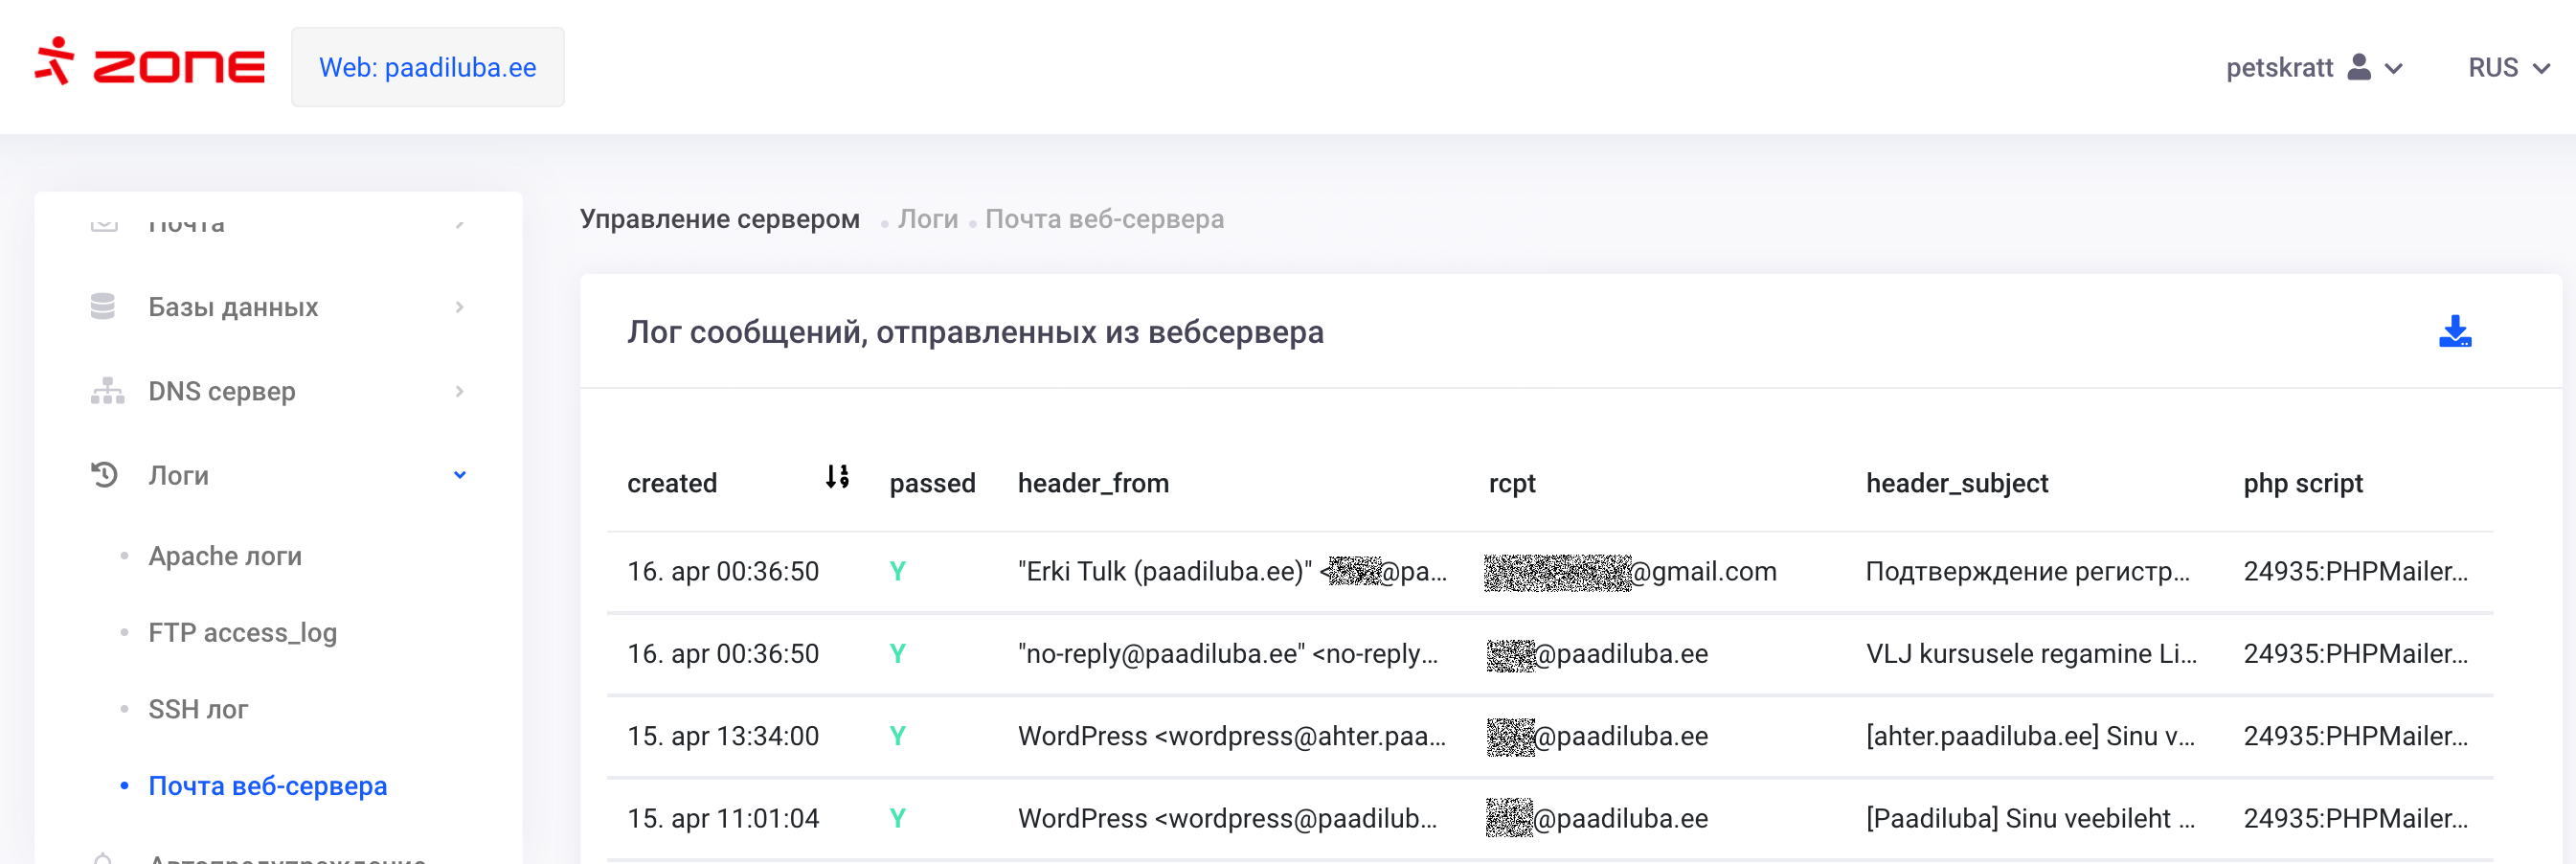Click the DNS server network icon

(x=107, y=391)
